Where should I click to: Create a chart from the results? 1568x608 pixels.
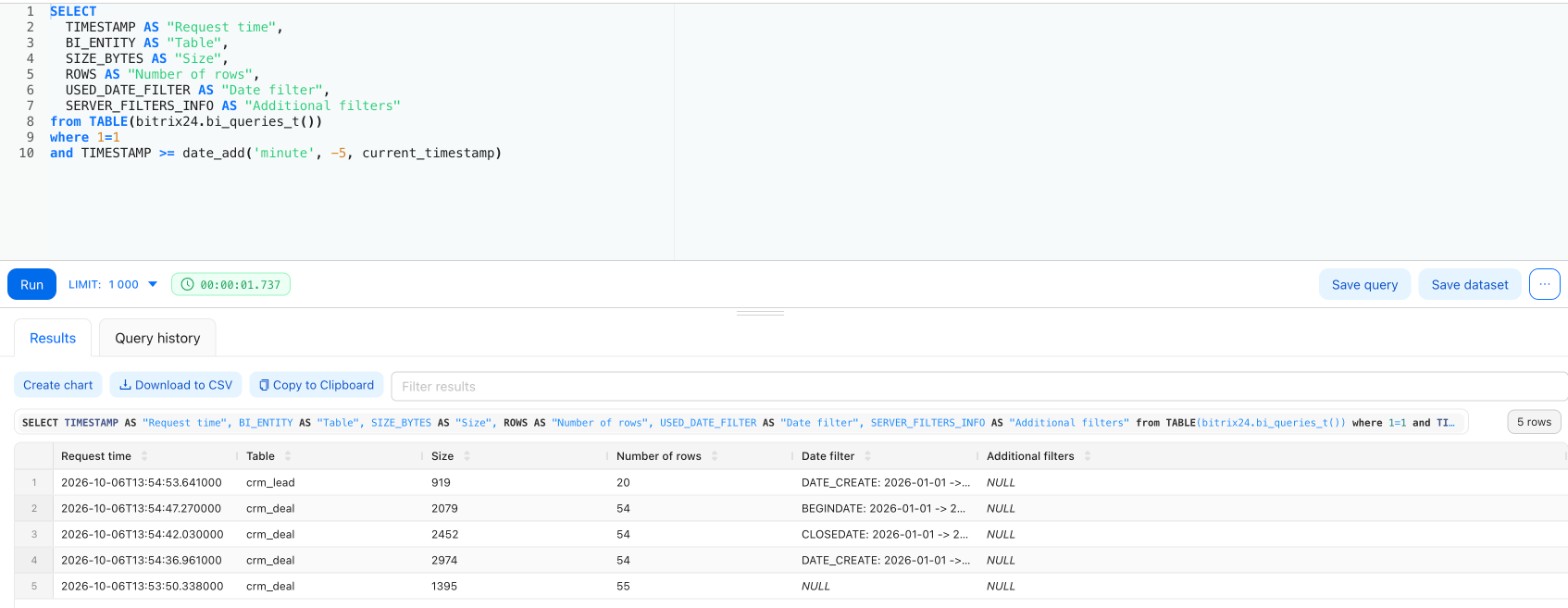click(x=58, y=385)
